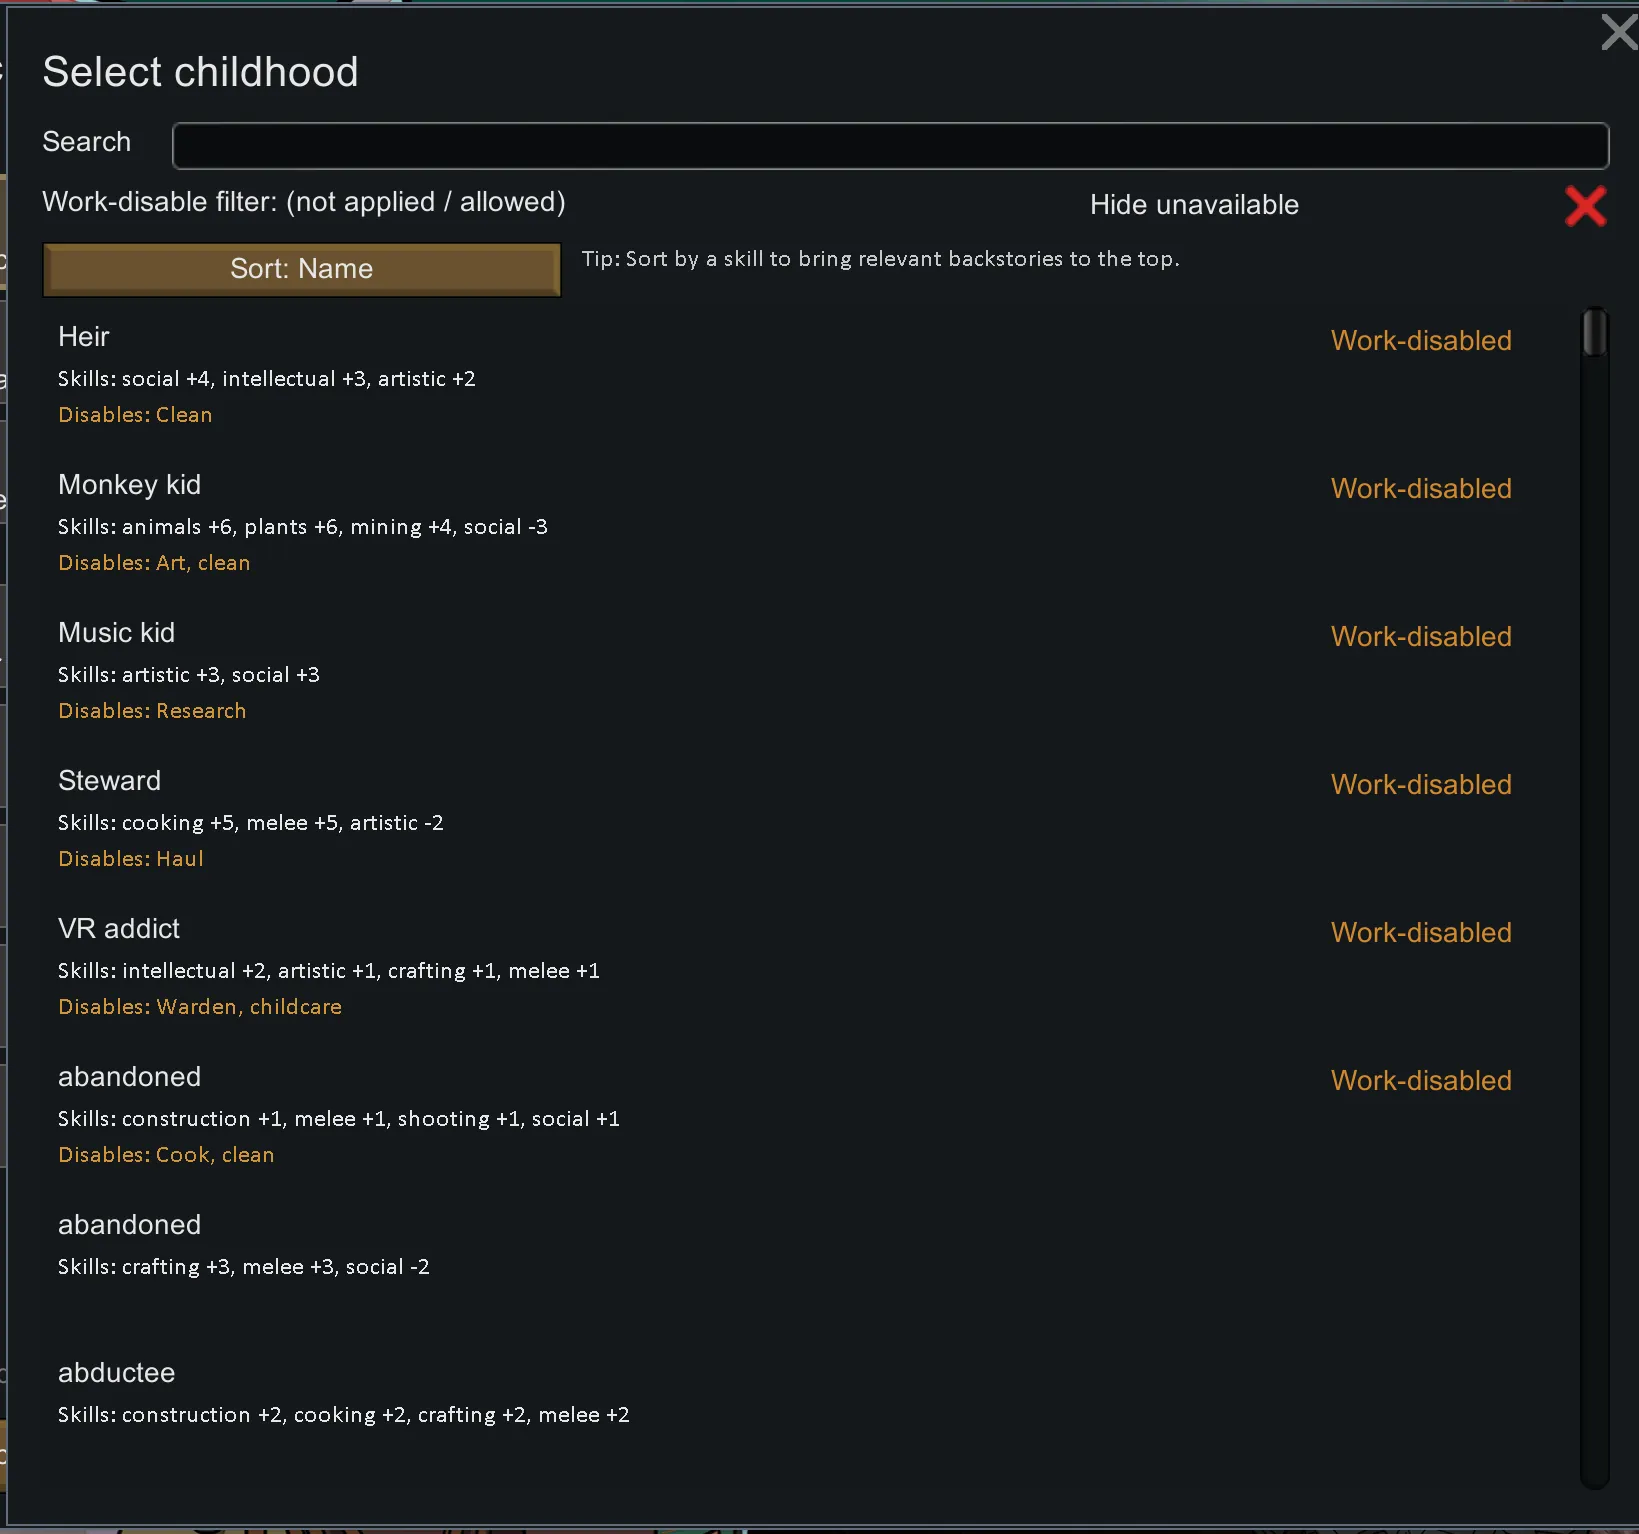Screen dimensions: 1639x1534
Task: Click Work-disabled label beside VR addict
Action: click(1421, 933)
